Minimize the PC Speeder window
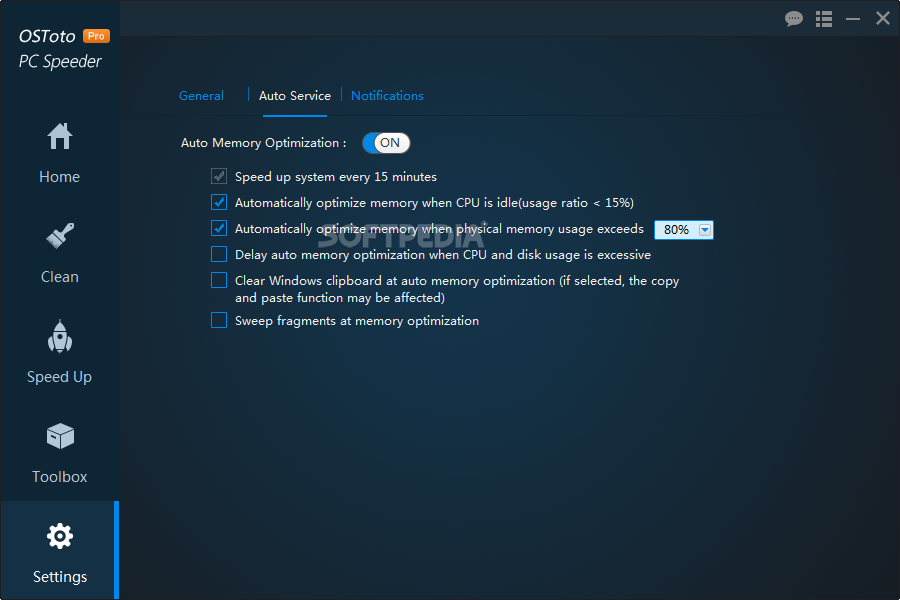The height and width of the screenshot is (600, 900). point(853,19)
